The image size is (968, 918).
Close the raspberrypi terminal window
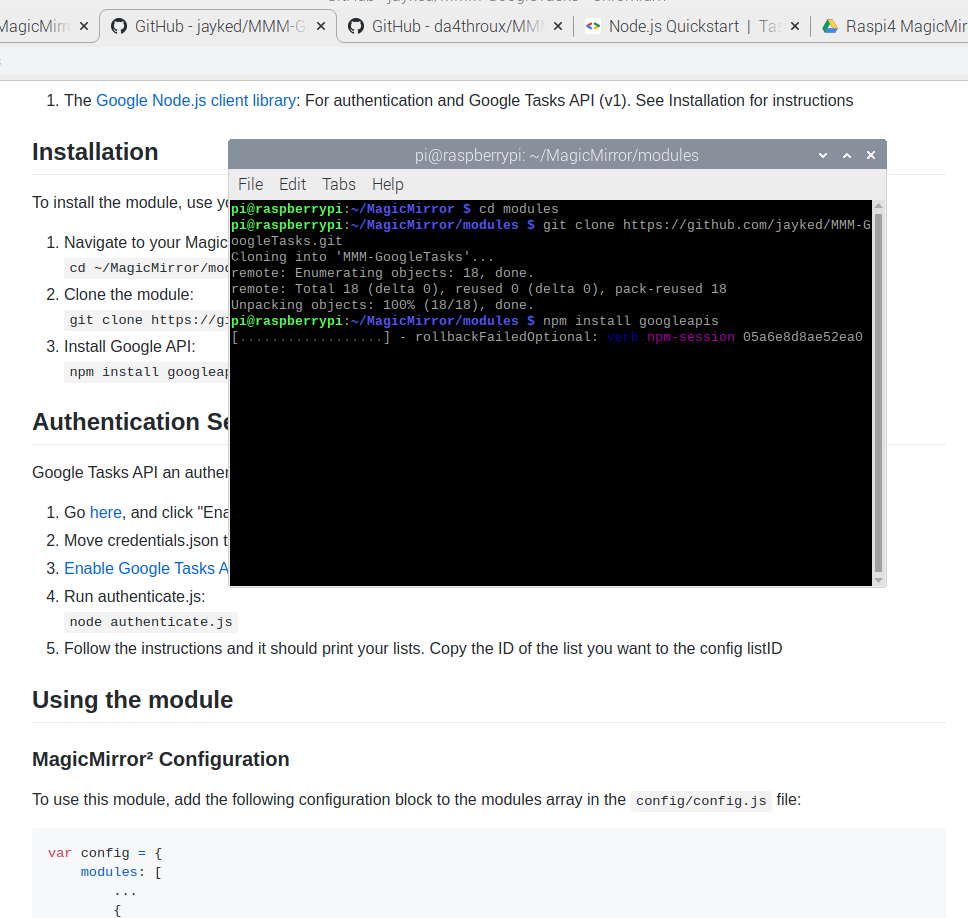click(870, 156)
